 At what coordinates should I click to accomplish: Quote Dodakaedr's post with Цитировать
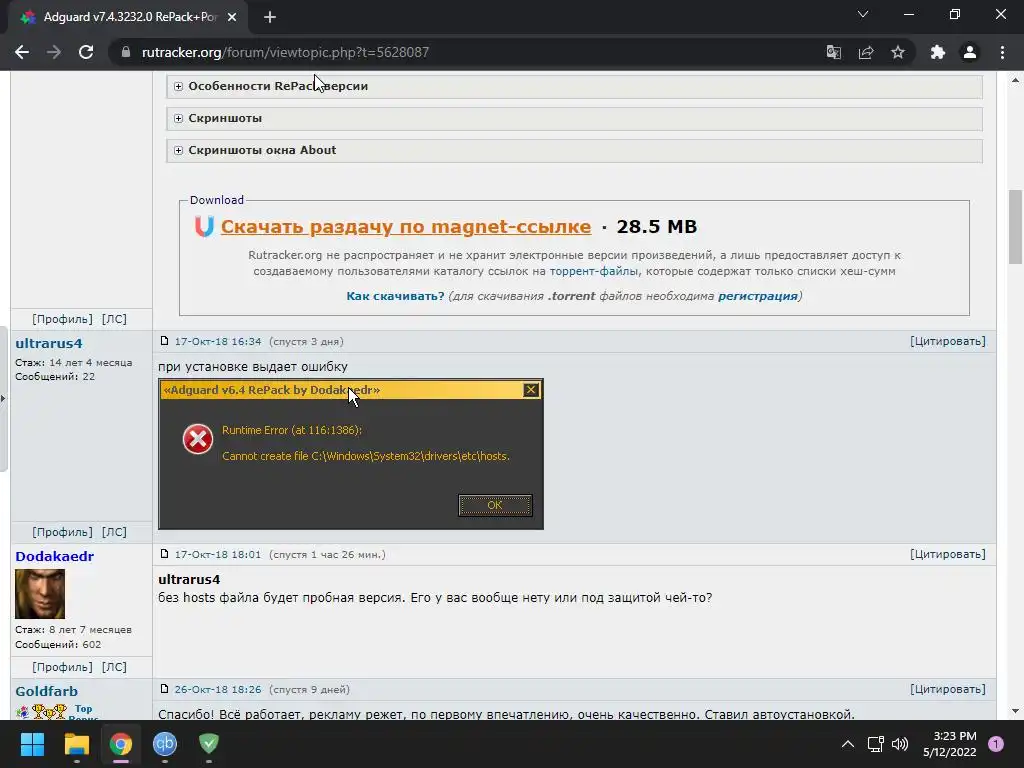(x=948, y=554)
